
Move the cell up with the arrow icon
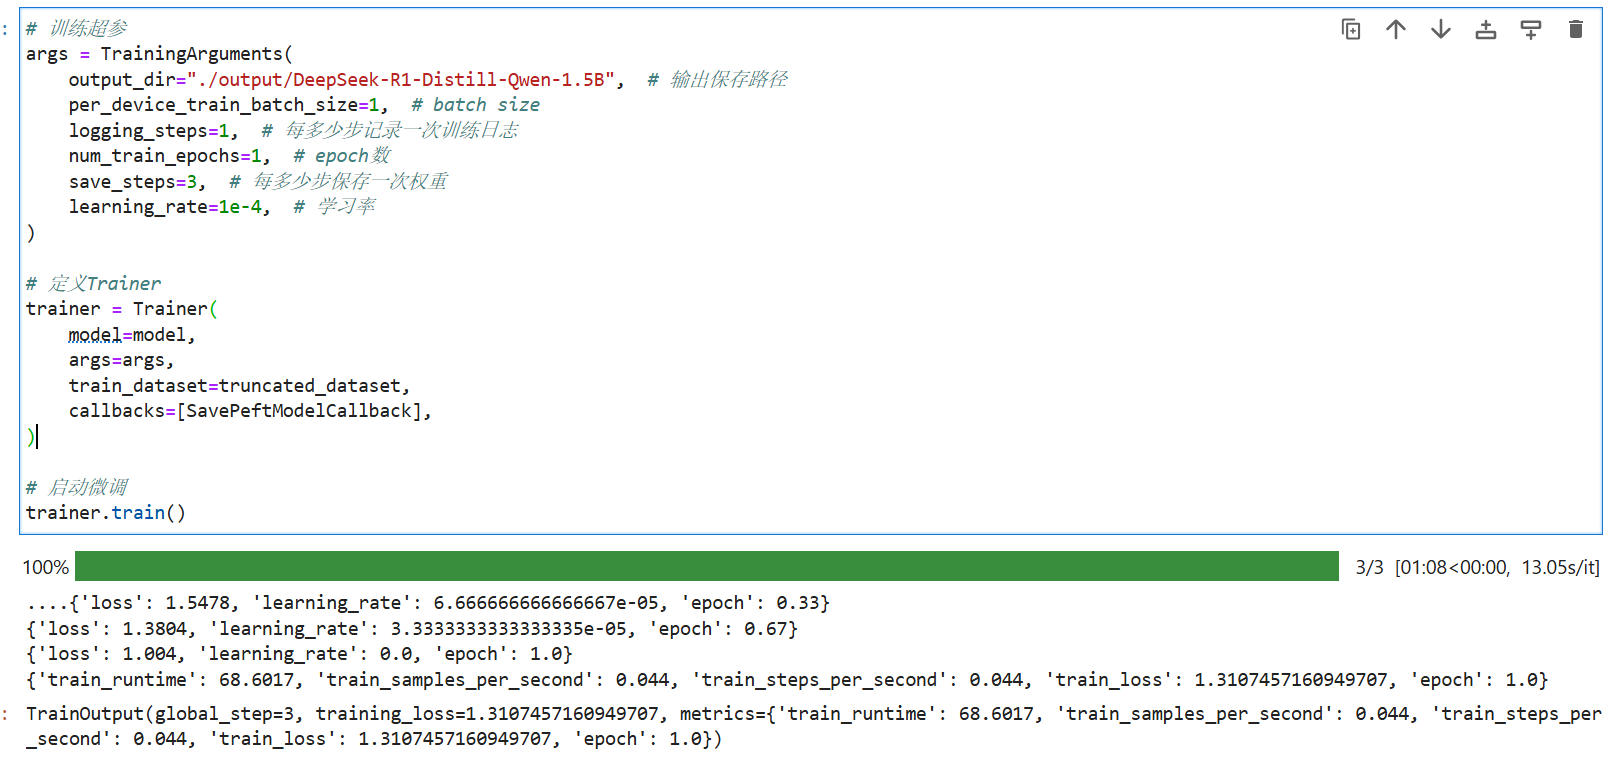tap(1396, 30)
